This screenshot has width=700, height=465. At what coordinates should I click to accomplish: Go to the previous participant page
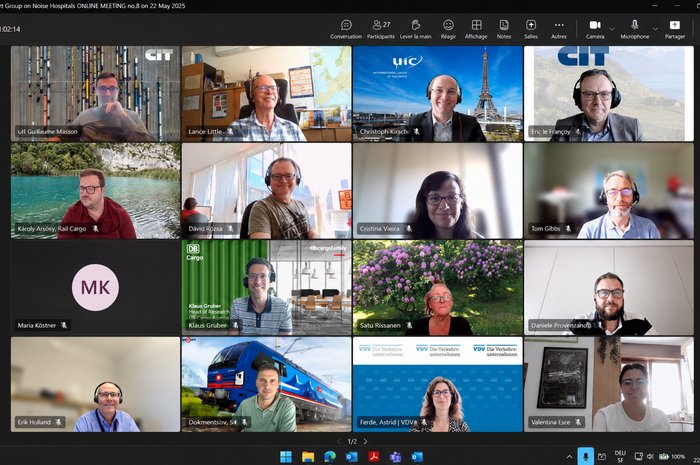[339, 441]
